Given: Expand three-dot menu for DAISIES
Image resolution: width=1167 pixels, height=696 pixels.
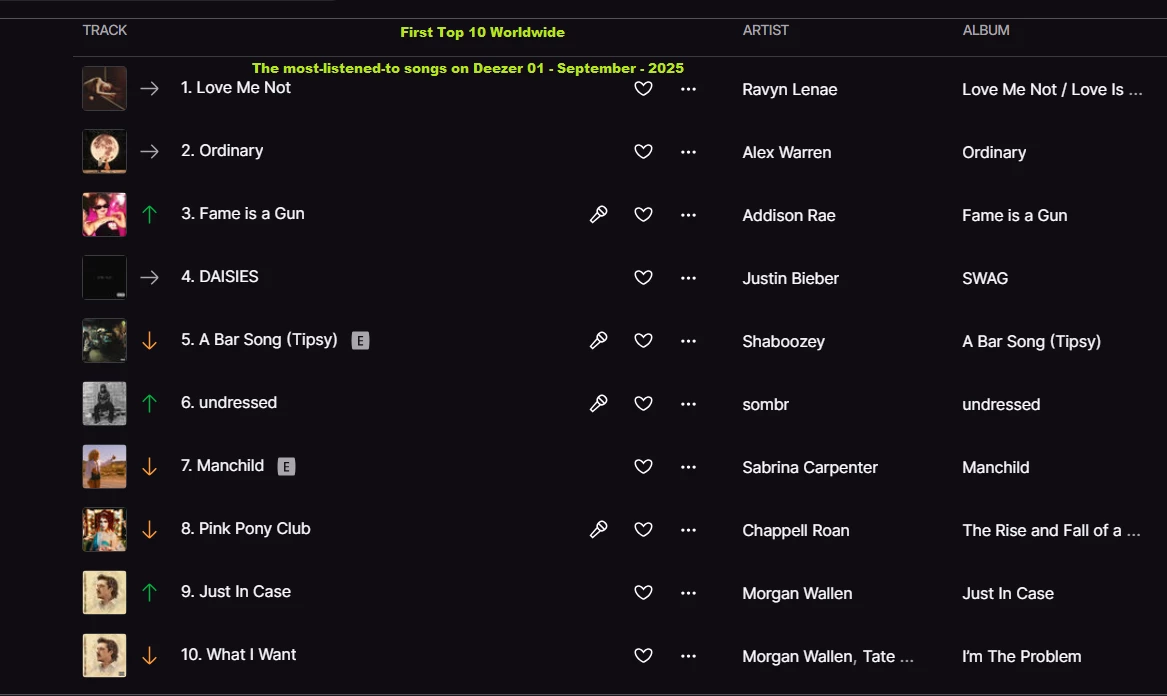Looking at the screenshot, I should [688, 278].
